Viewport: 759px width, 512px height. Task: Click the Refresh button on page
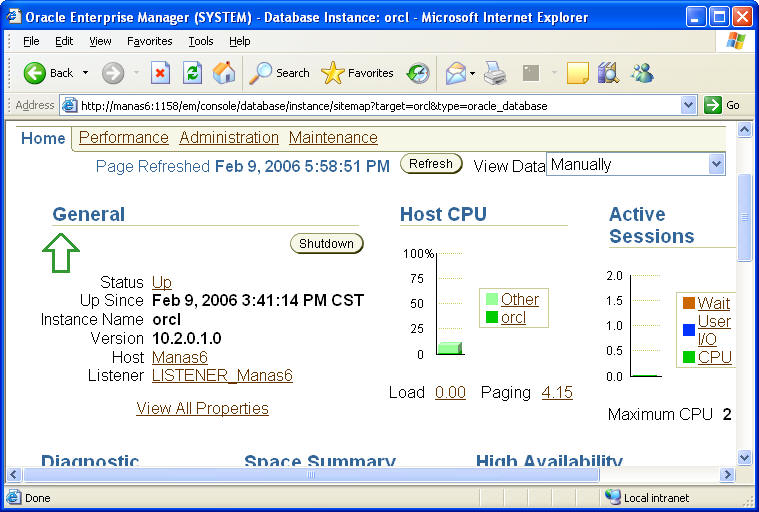pyautogui.click(x=431, y=164)
